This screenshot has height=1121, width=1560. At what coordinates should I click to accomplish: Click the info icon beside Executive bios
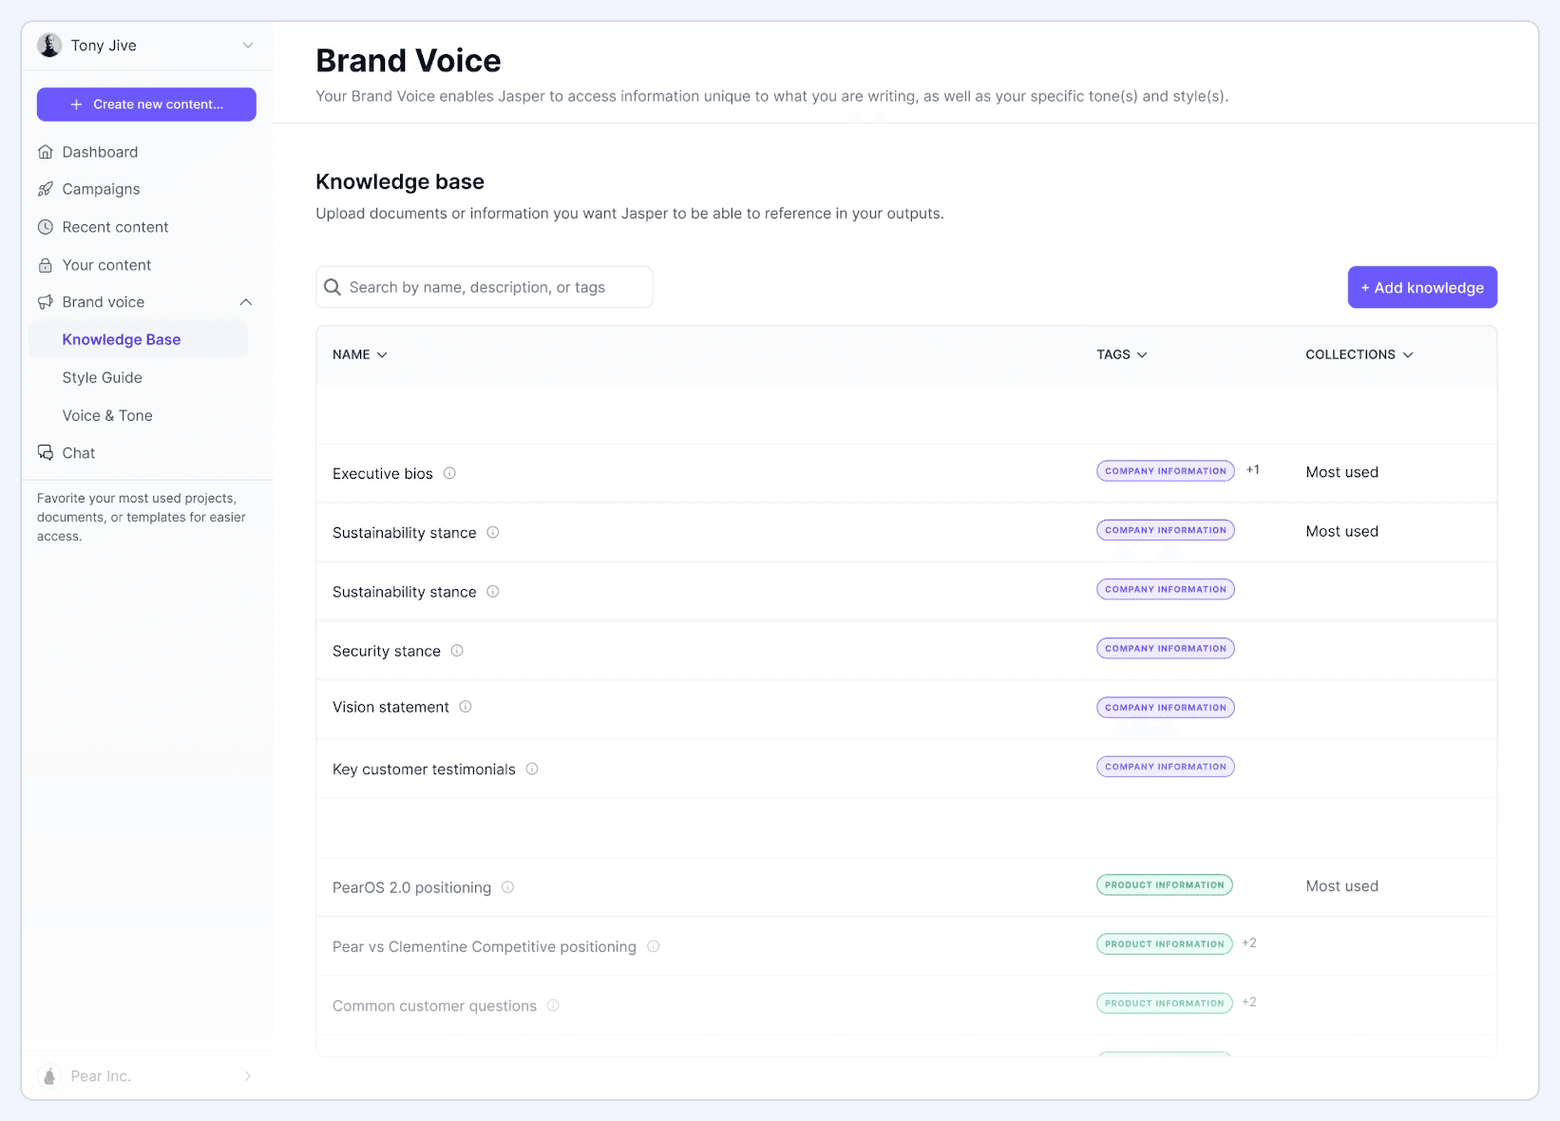(449, 473)
